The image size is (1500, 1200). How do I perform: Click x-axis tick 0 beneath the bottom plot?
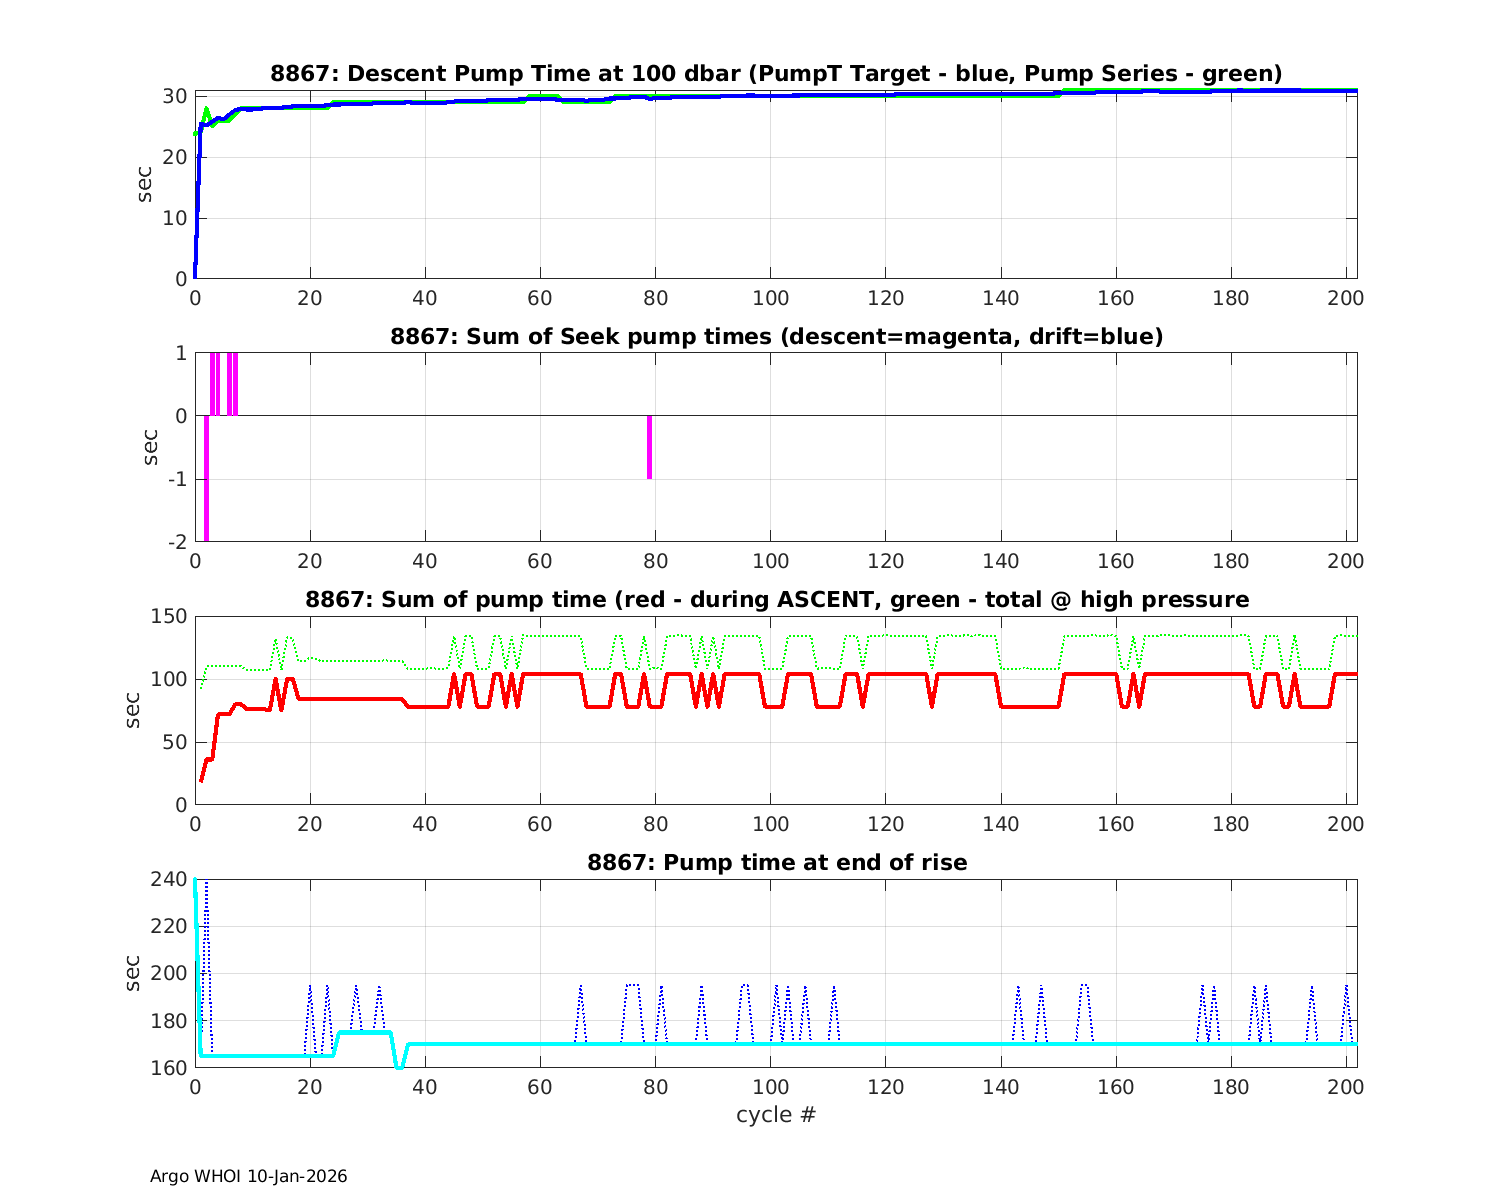[195, 1087]
